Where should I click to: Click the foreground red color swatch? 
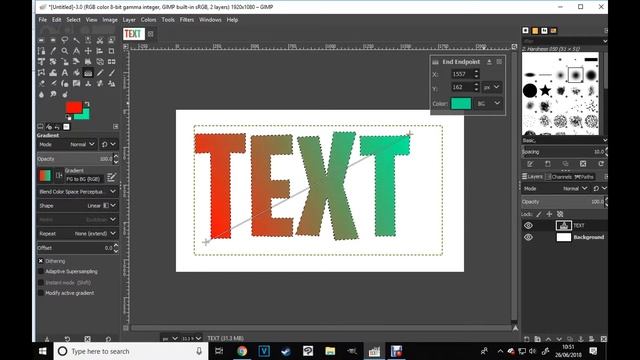click(73, 106)
